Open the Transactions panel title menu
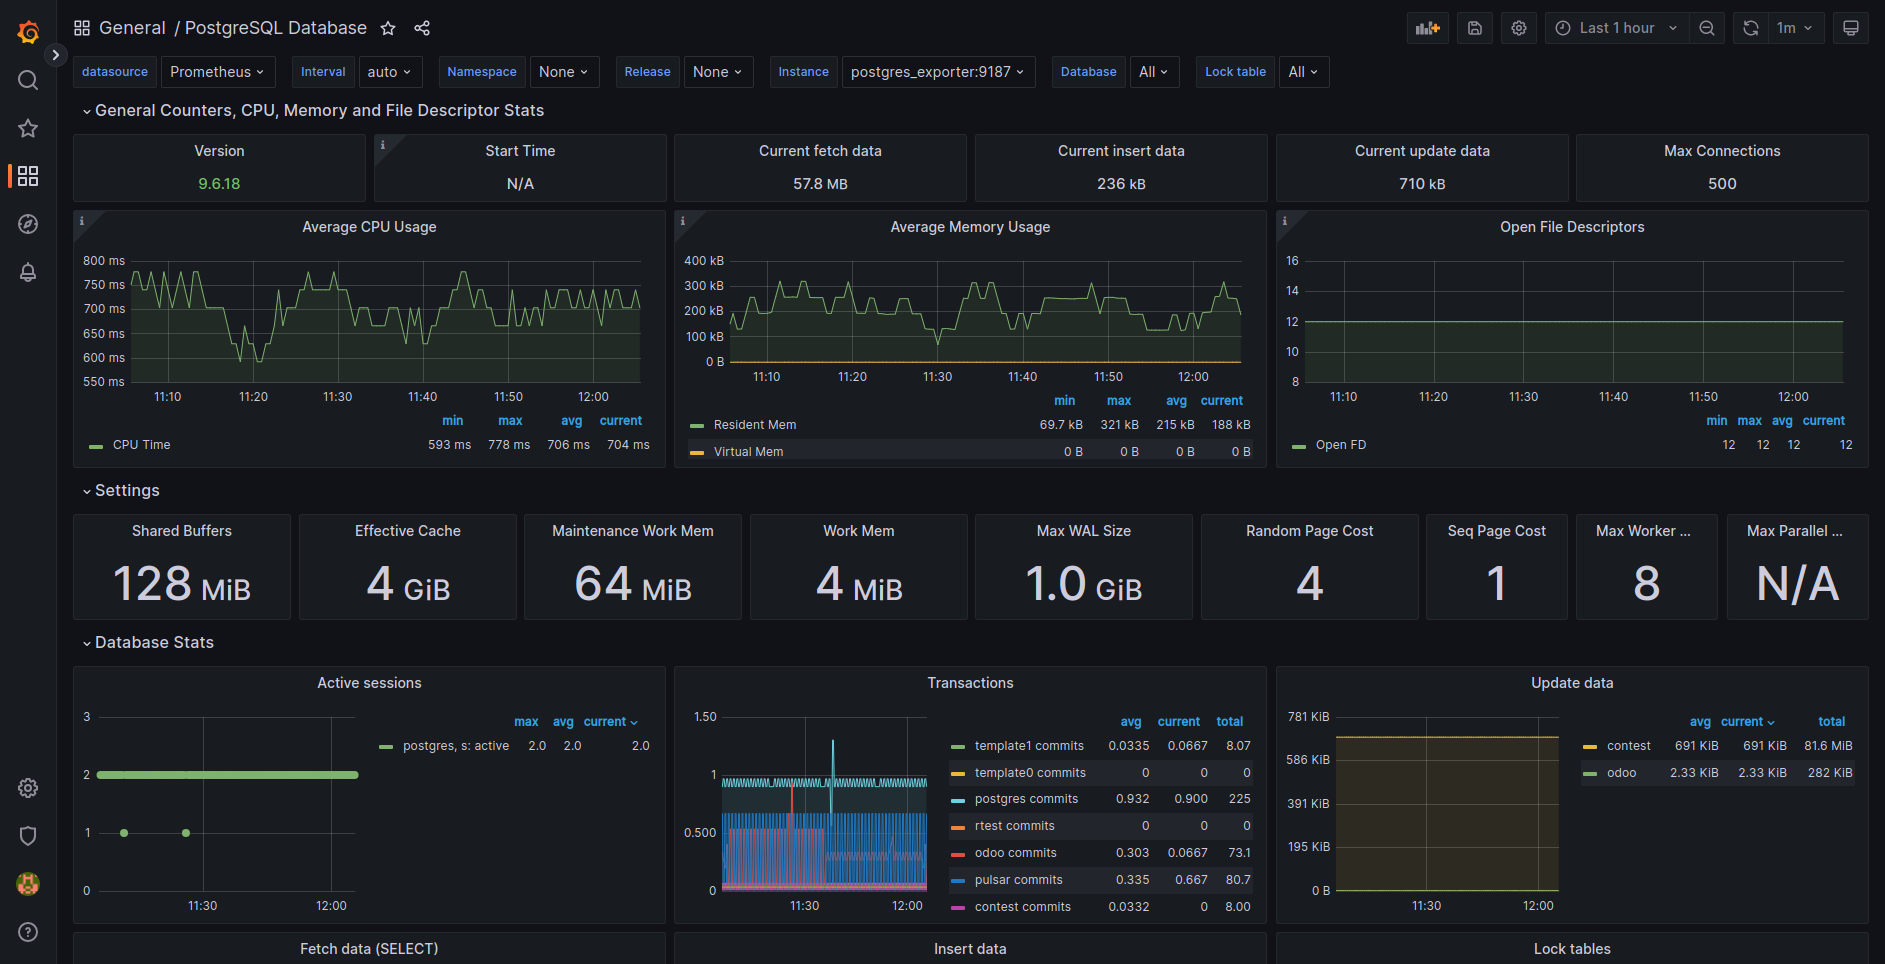This screenshot has width=1885, height=964. (x=970, y=683)
